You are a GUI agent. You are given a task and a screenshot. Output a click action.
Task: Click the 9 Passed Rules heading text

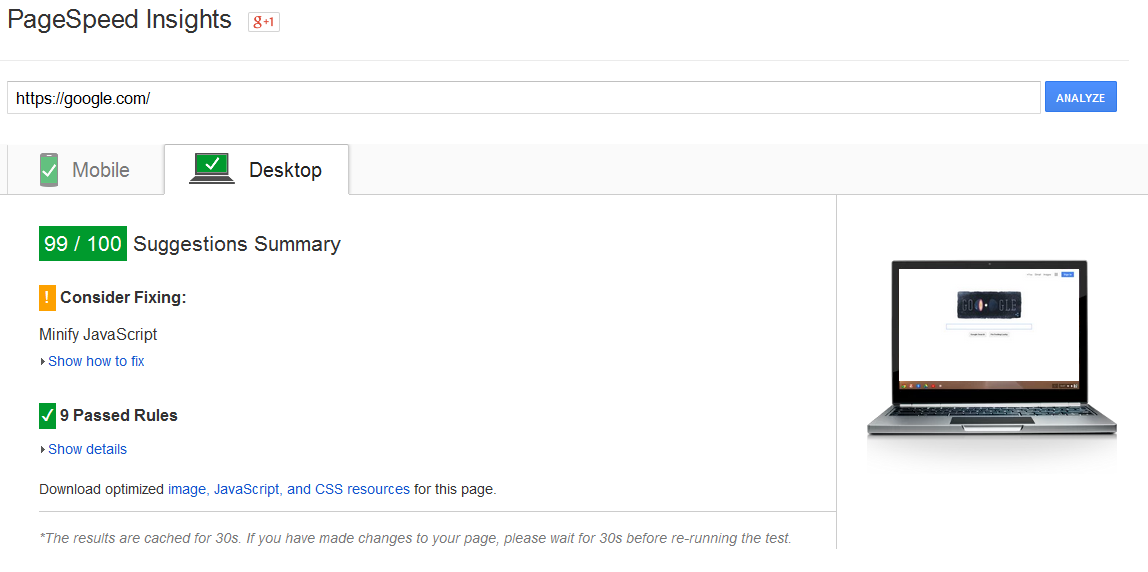pos(118,415)
